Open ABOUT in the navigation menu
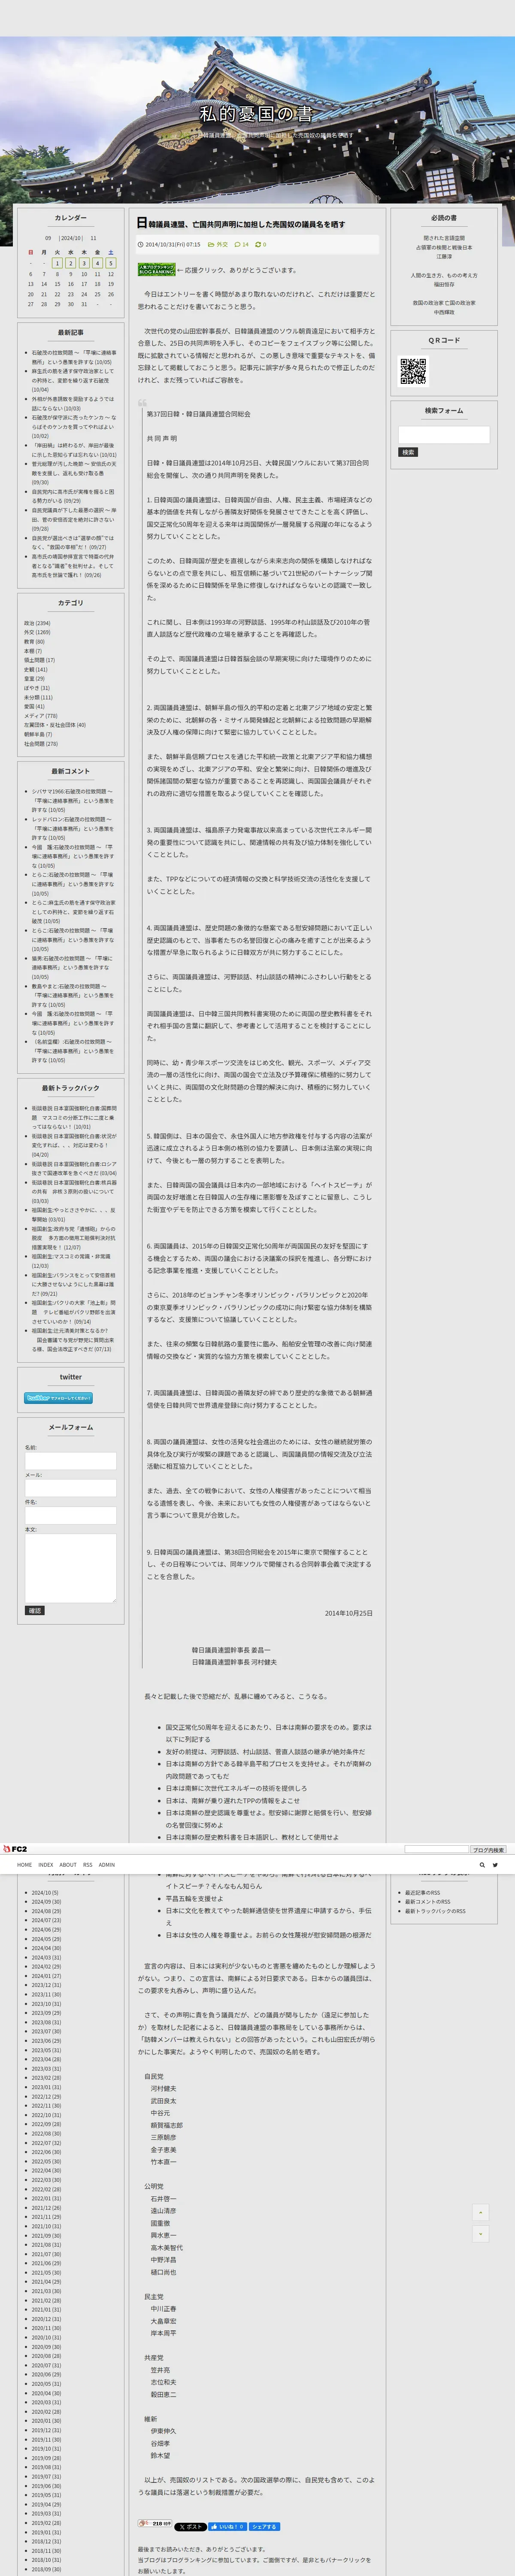This screenshot has width=515, height=2576. tap(67, 1864)
